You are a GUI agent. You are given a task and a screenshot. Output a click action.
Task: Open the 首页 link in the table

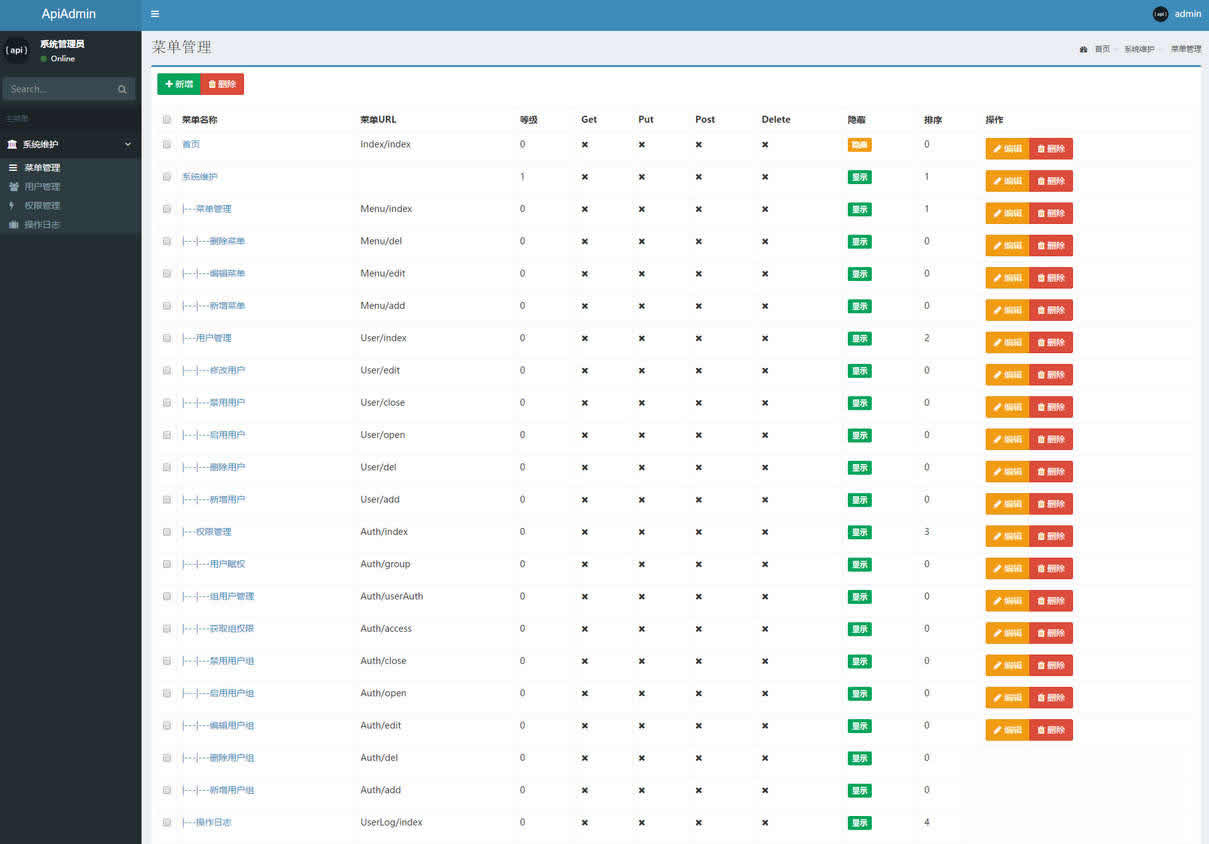[192, 144]
